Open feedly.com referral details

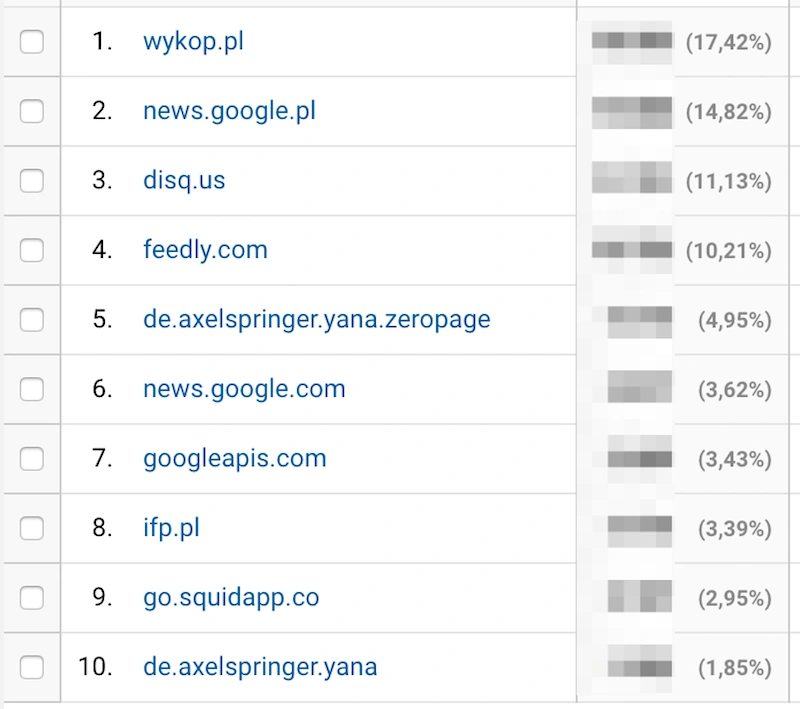[x=206, y=250]
